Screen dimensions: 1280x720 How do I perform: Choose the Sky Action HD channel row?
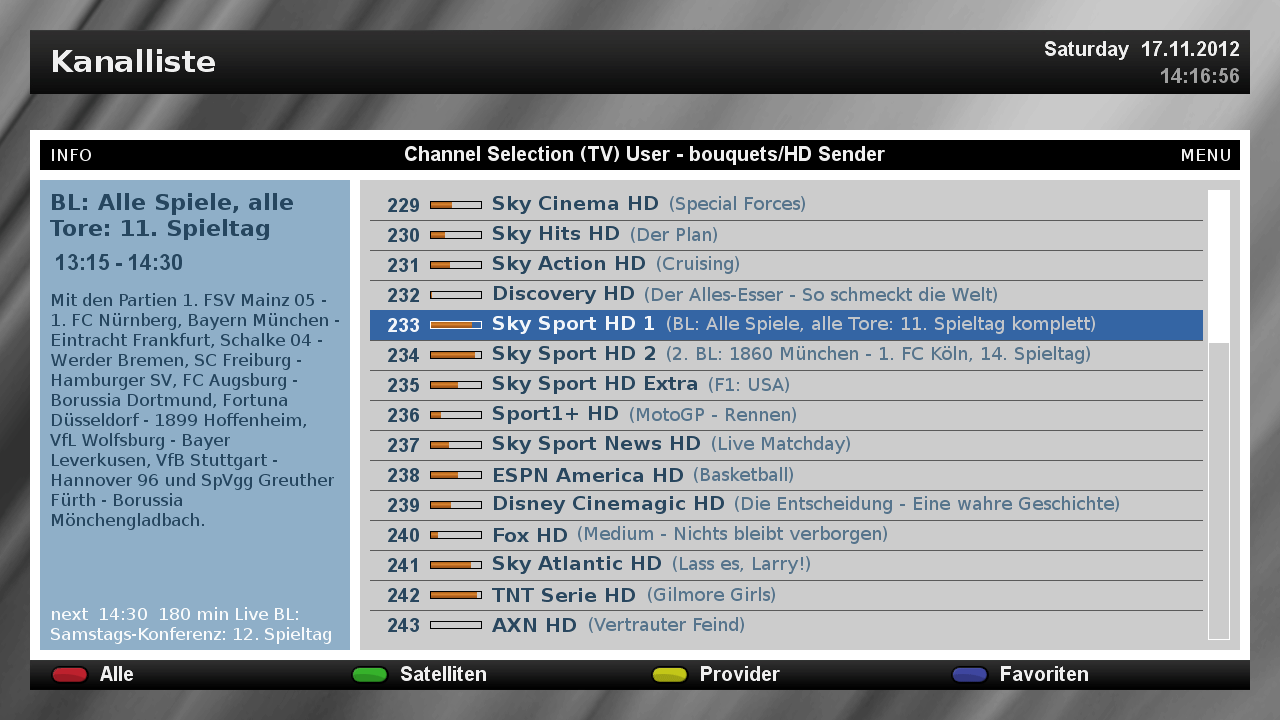[568, 264]
